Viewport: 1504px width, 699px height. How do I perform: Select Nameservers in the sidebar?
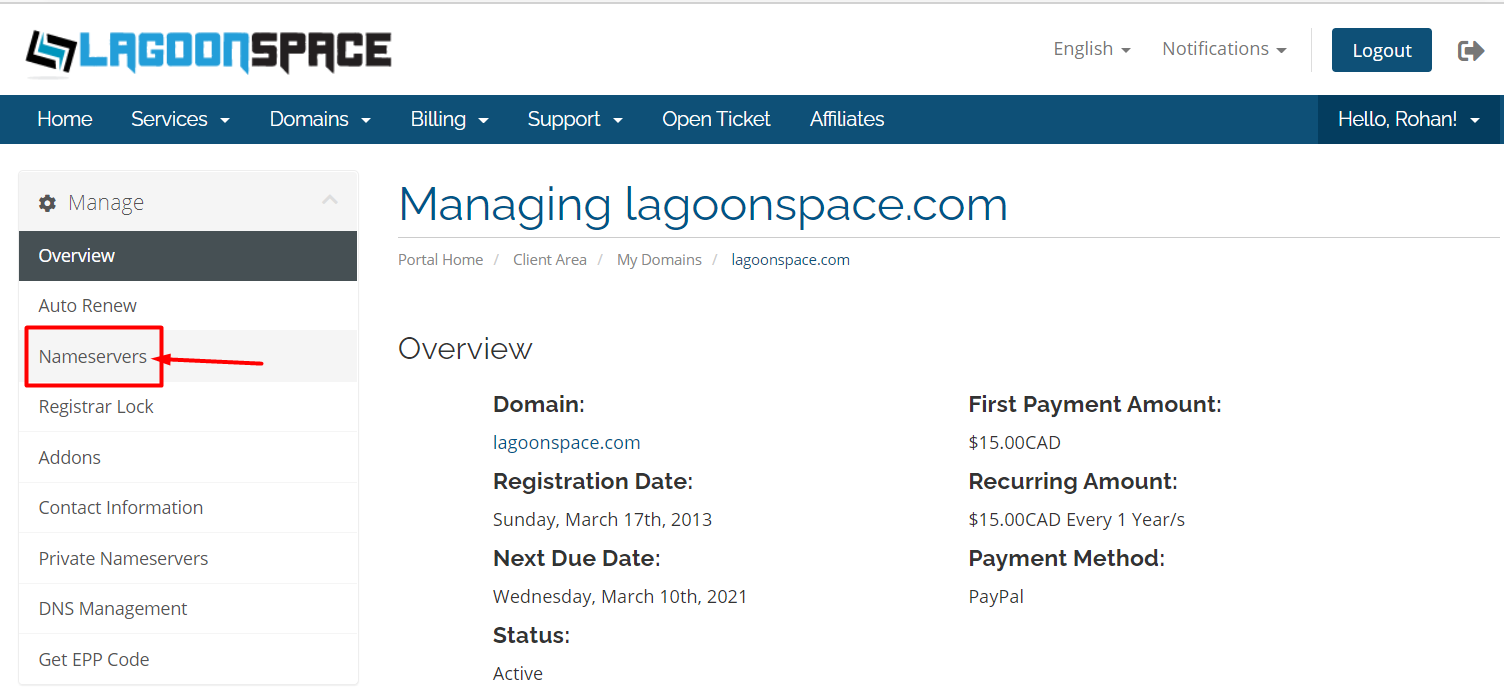click(93, 356)
